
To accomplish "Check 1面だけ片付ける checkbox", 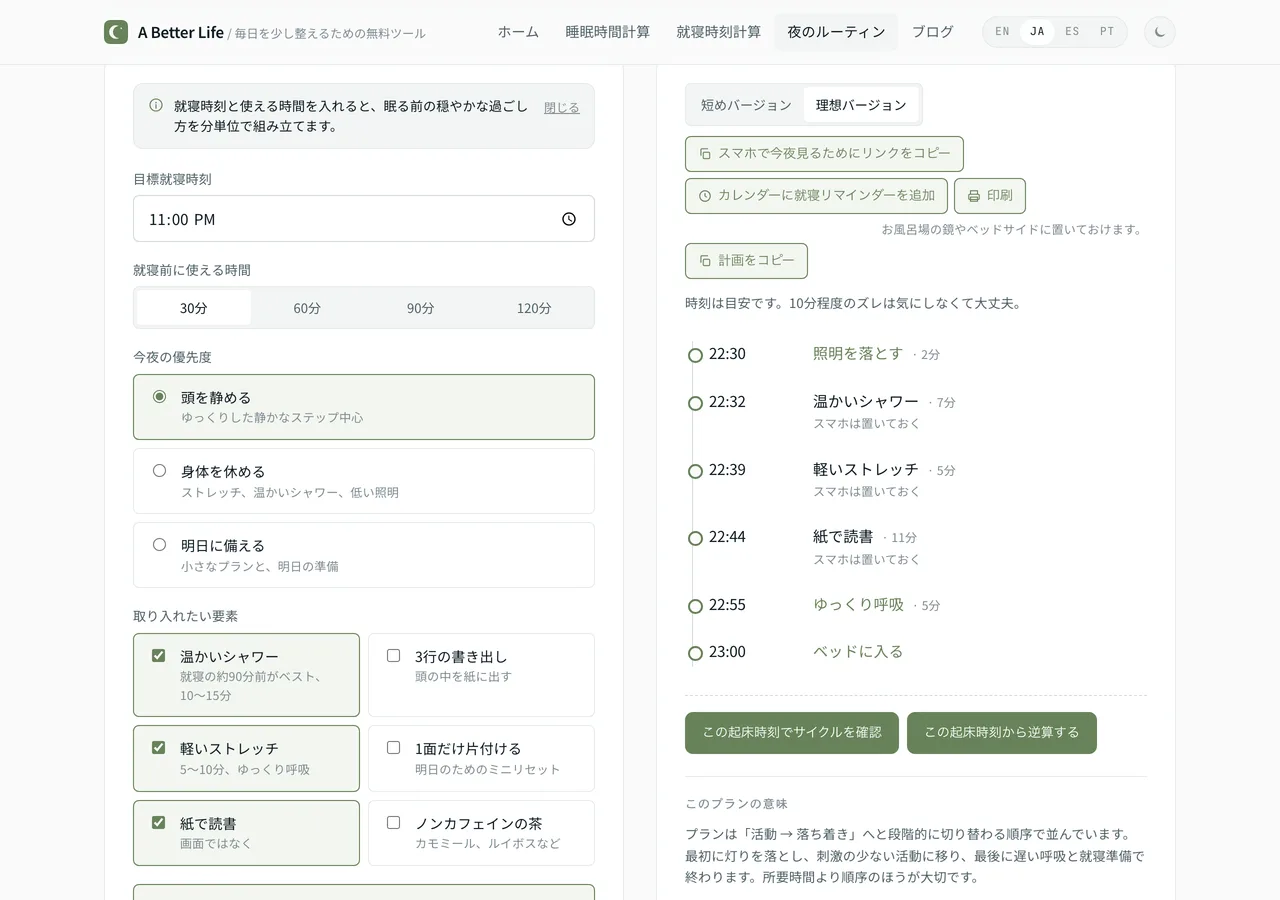I will click(393, 747).
